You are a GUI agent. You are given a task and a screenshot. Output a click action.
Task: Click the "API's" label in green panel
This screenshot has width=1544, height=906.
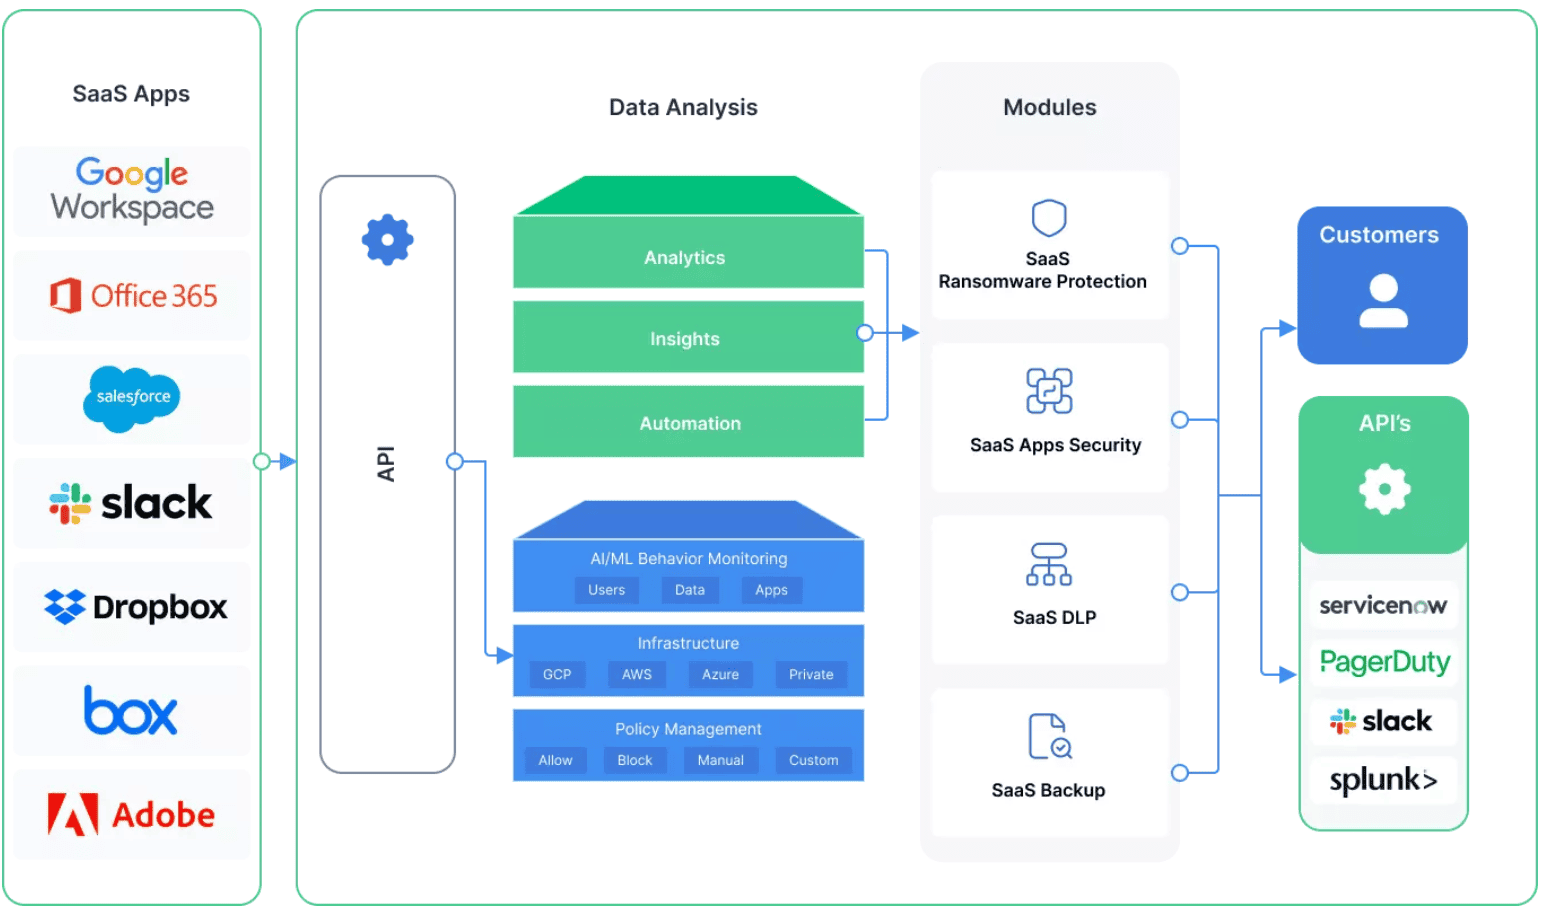pyautogui.click(x=1385, y=423)
